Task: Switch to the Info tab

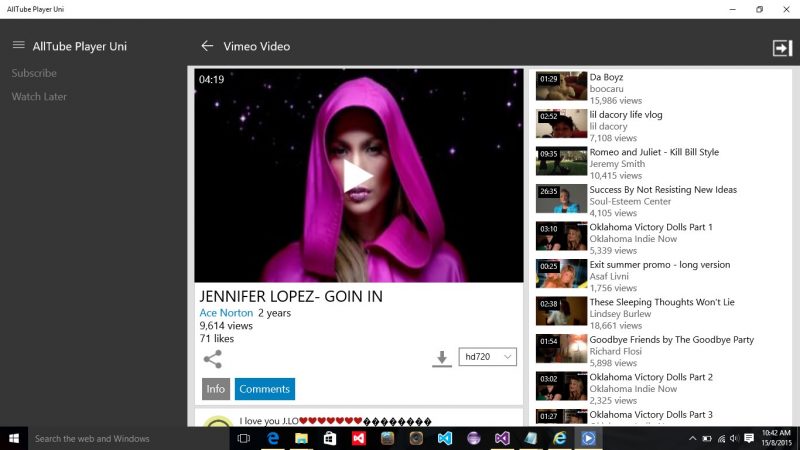Action: [x=216, y=389]
